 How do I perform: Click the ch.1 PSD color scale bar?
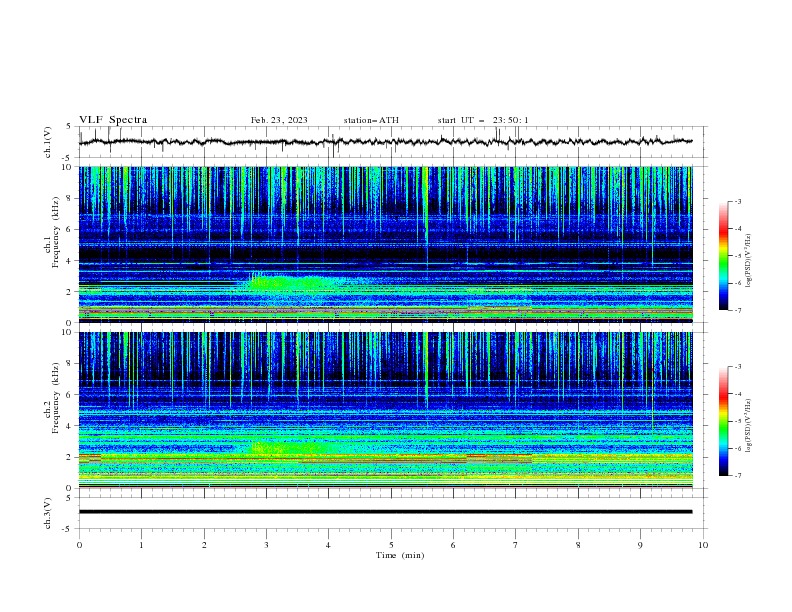[723, 256]
